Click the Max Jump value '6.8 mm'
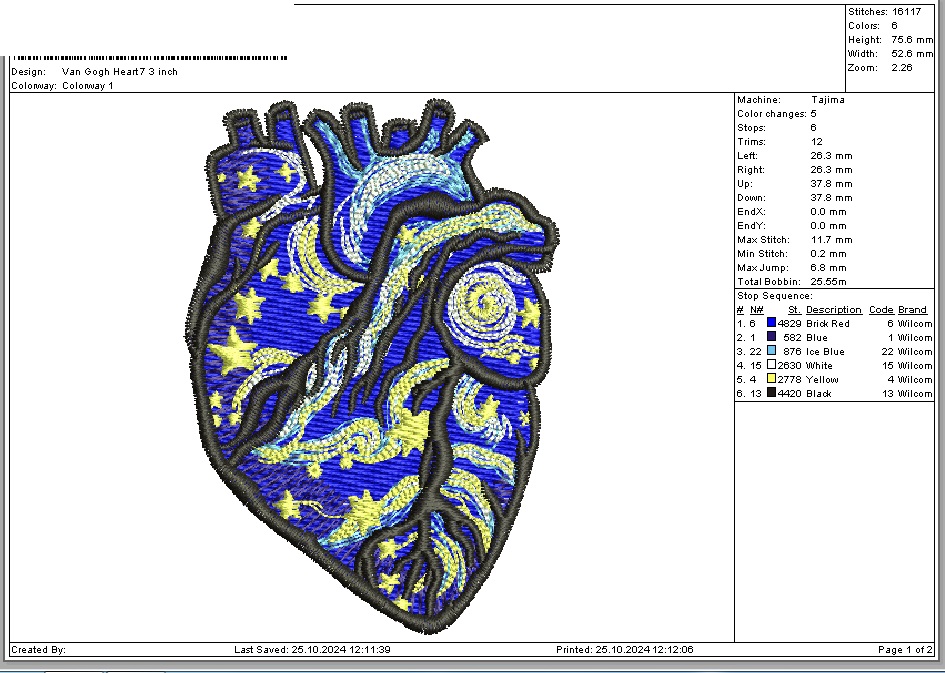 [x=829, y=268]
